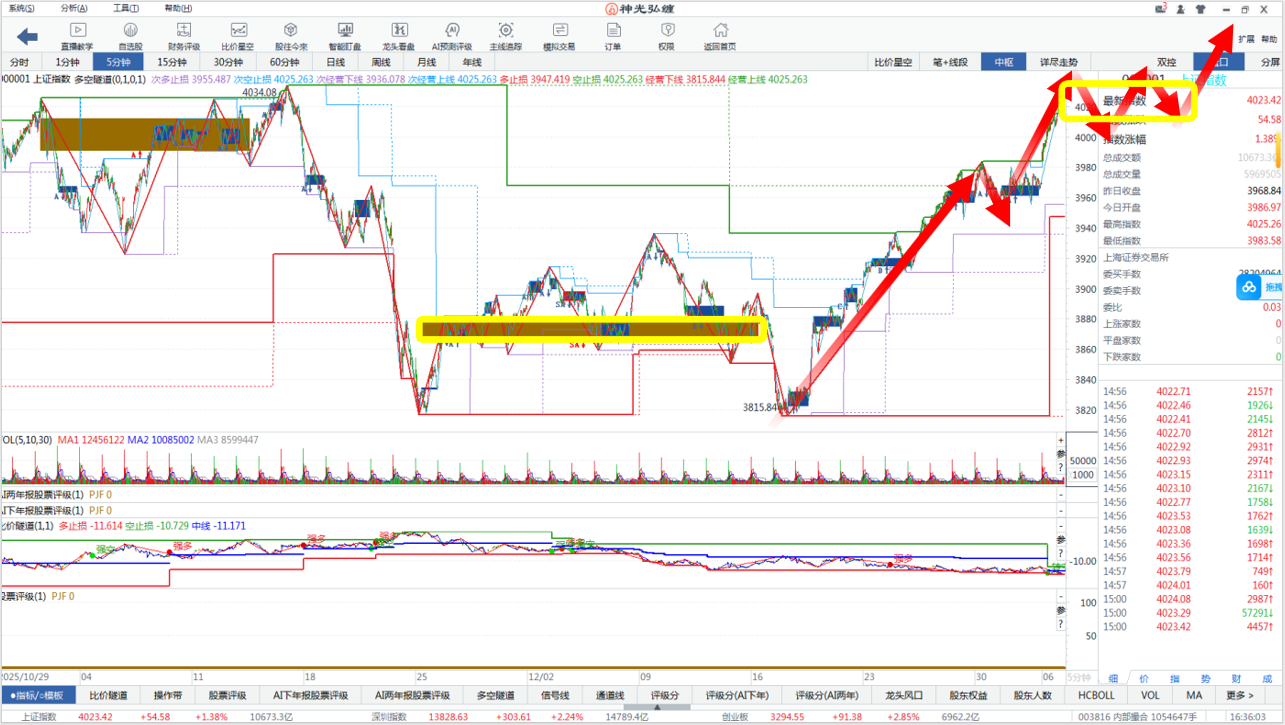Screen dimensions: 1285x725
Task: Click the back arrow icon in toolbar
Action: tap(27, 37)
